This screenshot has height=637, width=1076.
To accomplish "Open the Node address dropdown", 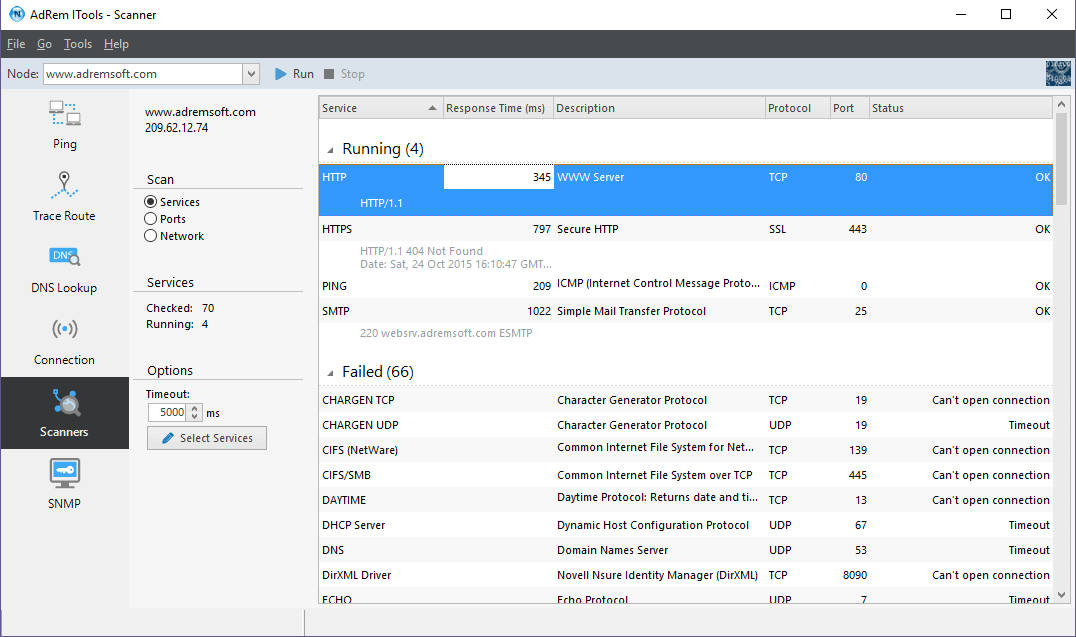I will (x=251, y=74).
